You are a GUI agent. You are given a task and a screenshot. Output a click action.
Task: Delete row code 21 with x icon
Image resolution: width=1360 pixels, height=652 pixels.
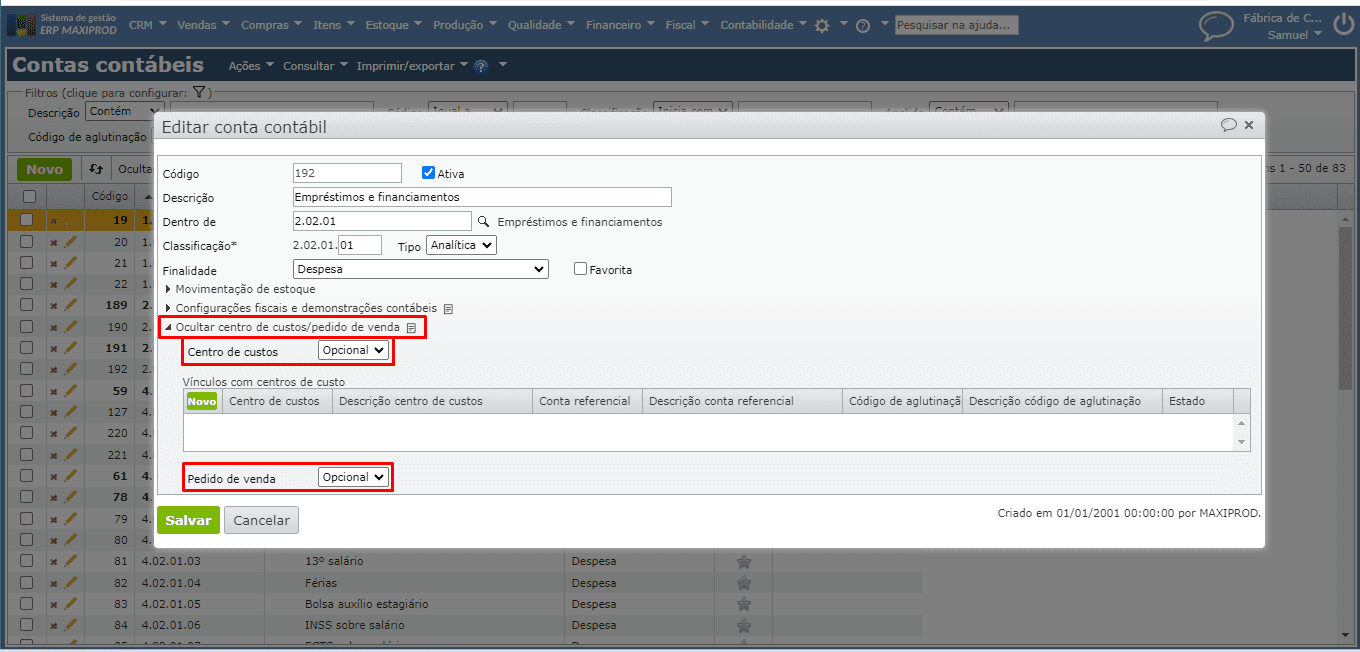point(54,263)
